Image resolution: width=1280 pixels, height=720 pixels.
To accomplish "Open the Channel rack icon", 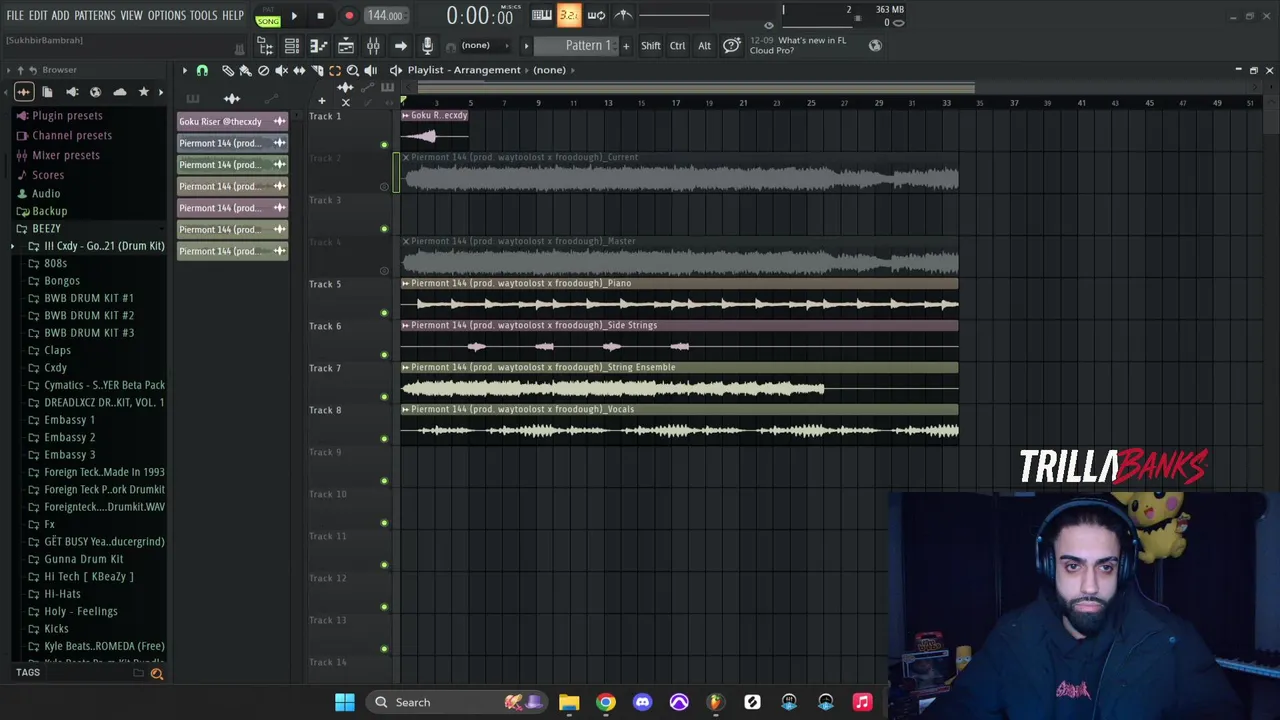I will point(291,45).
